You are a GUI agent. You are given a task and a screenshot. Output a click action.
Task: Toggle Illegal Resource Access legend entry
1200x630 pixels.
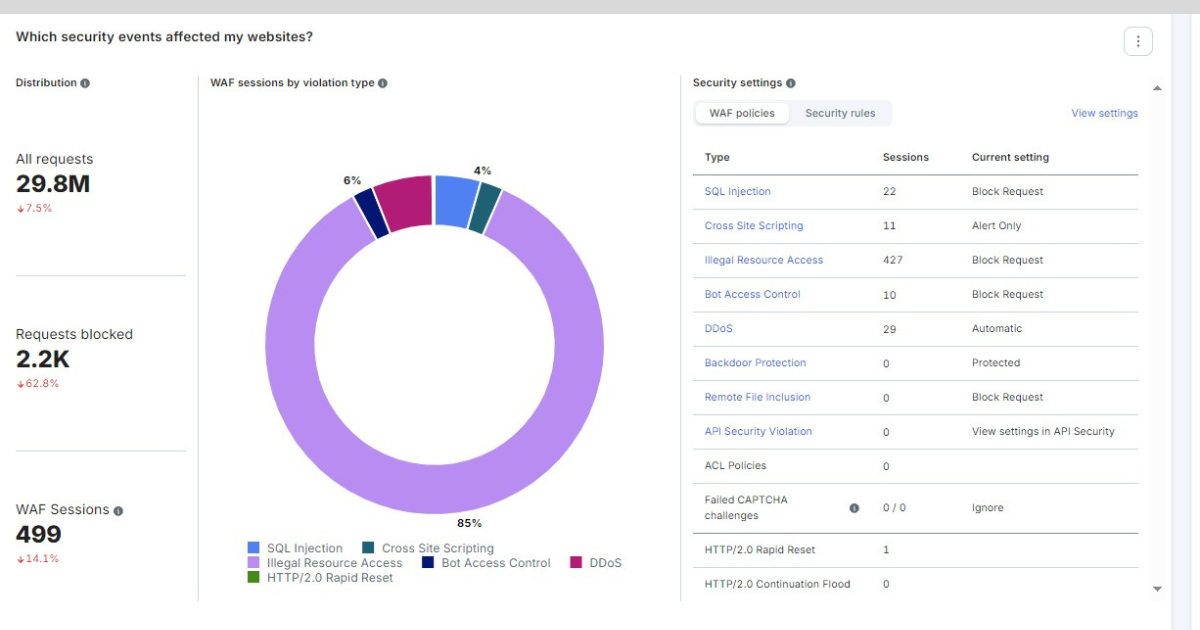[325, 563]
